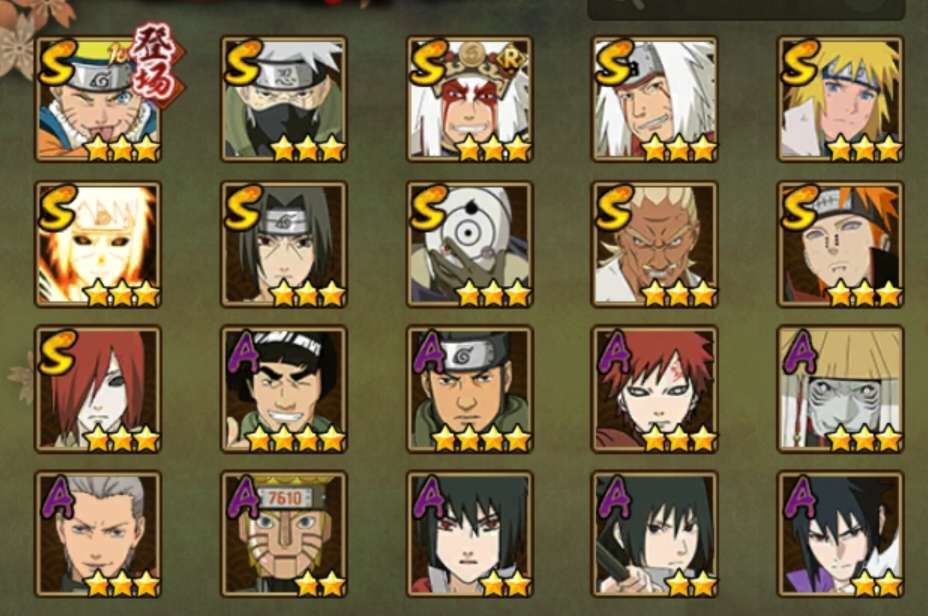Select red-haired Nagato S-rank card
This screenshot has height=616, width=928.
pos(98,389)
